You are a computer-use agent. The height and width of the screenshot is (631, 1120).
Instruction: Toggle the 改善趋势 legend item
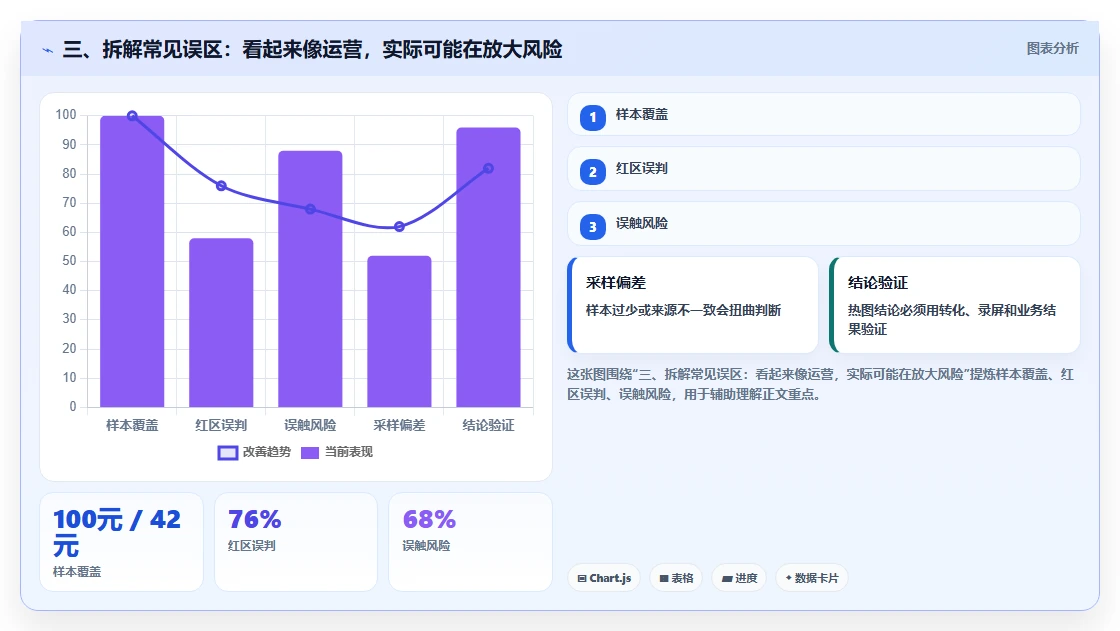tap(254, 452)
